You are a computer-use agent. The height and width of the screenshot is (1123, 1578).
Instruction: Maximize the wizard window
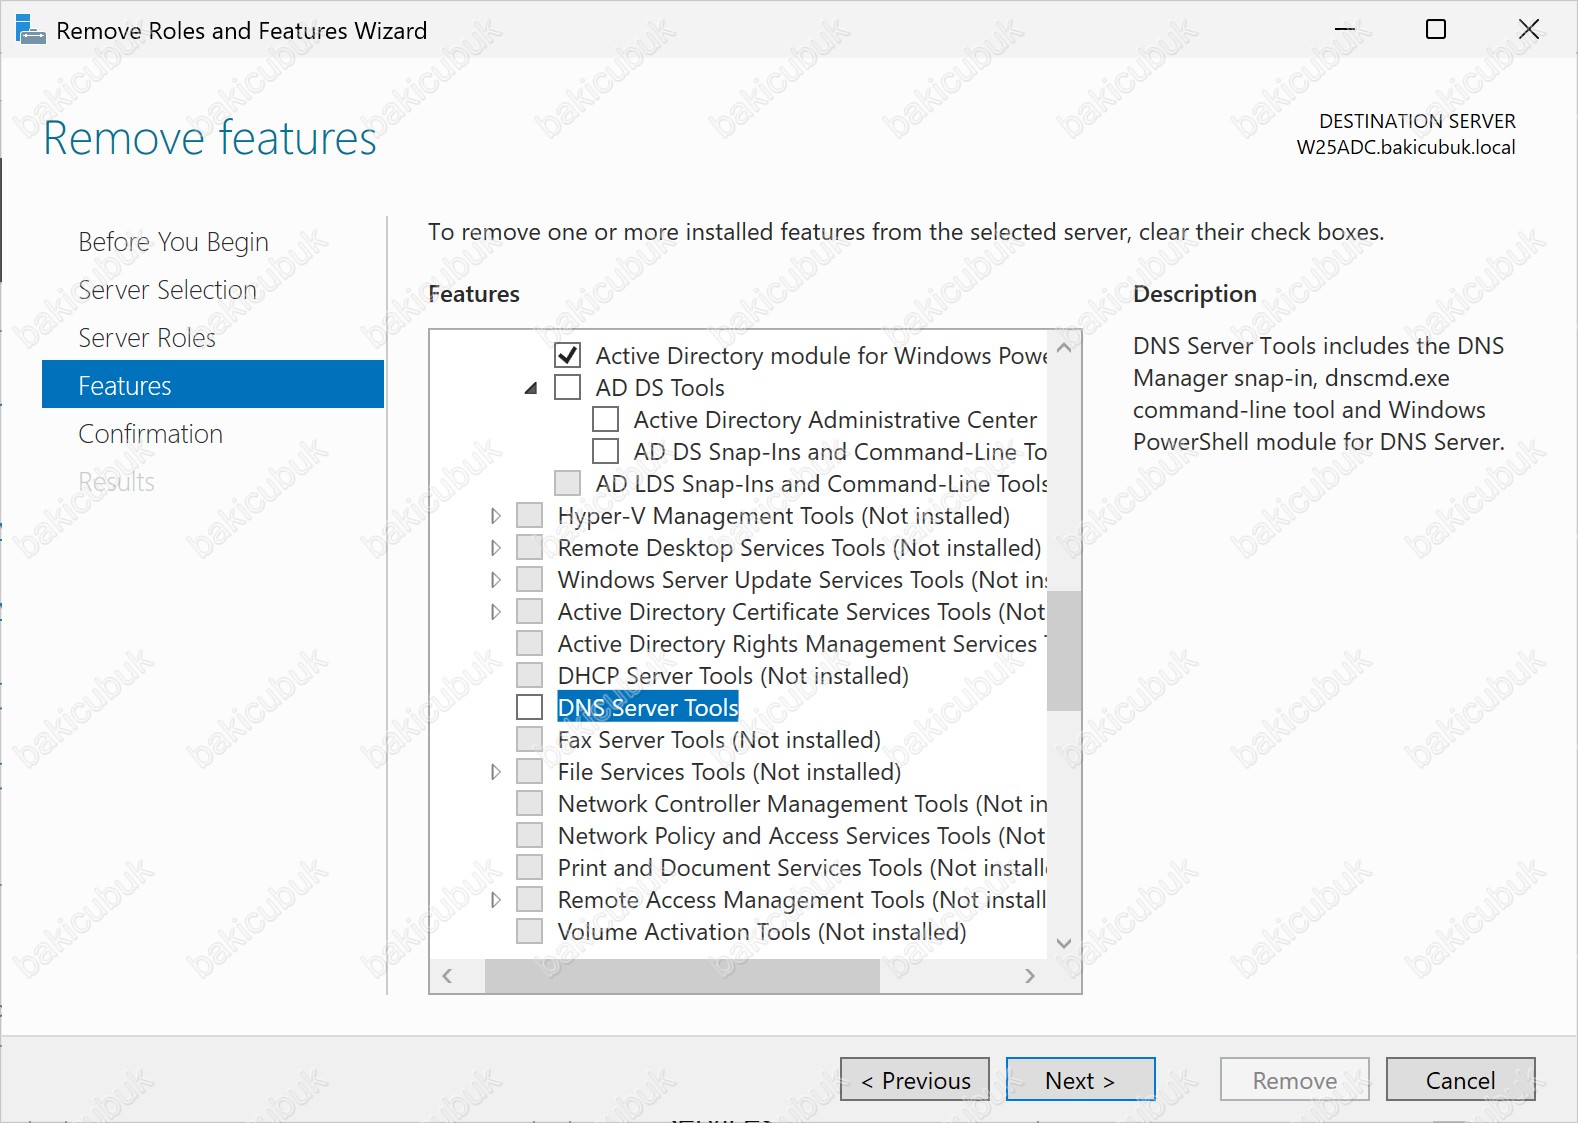point(1436,29)
